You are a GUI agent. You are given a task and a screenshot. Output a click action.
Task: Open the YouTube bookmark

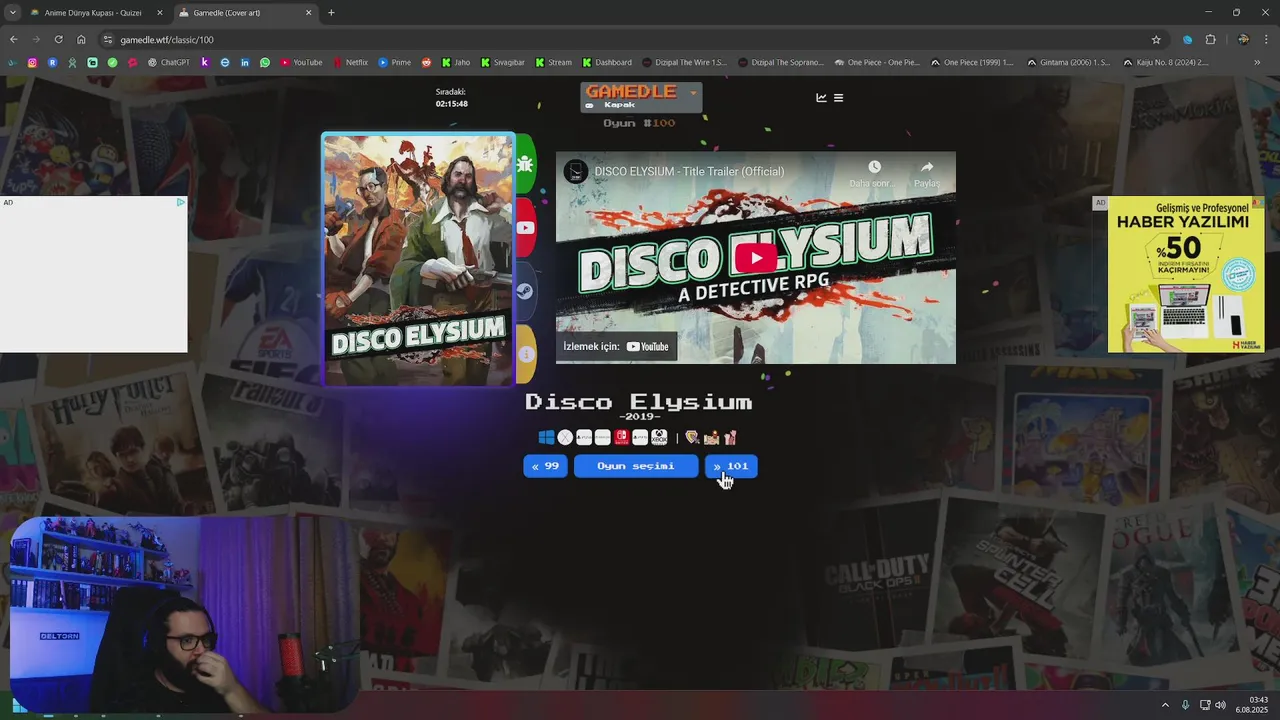coord(301,62)
